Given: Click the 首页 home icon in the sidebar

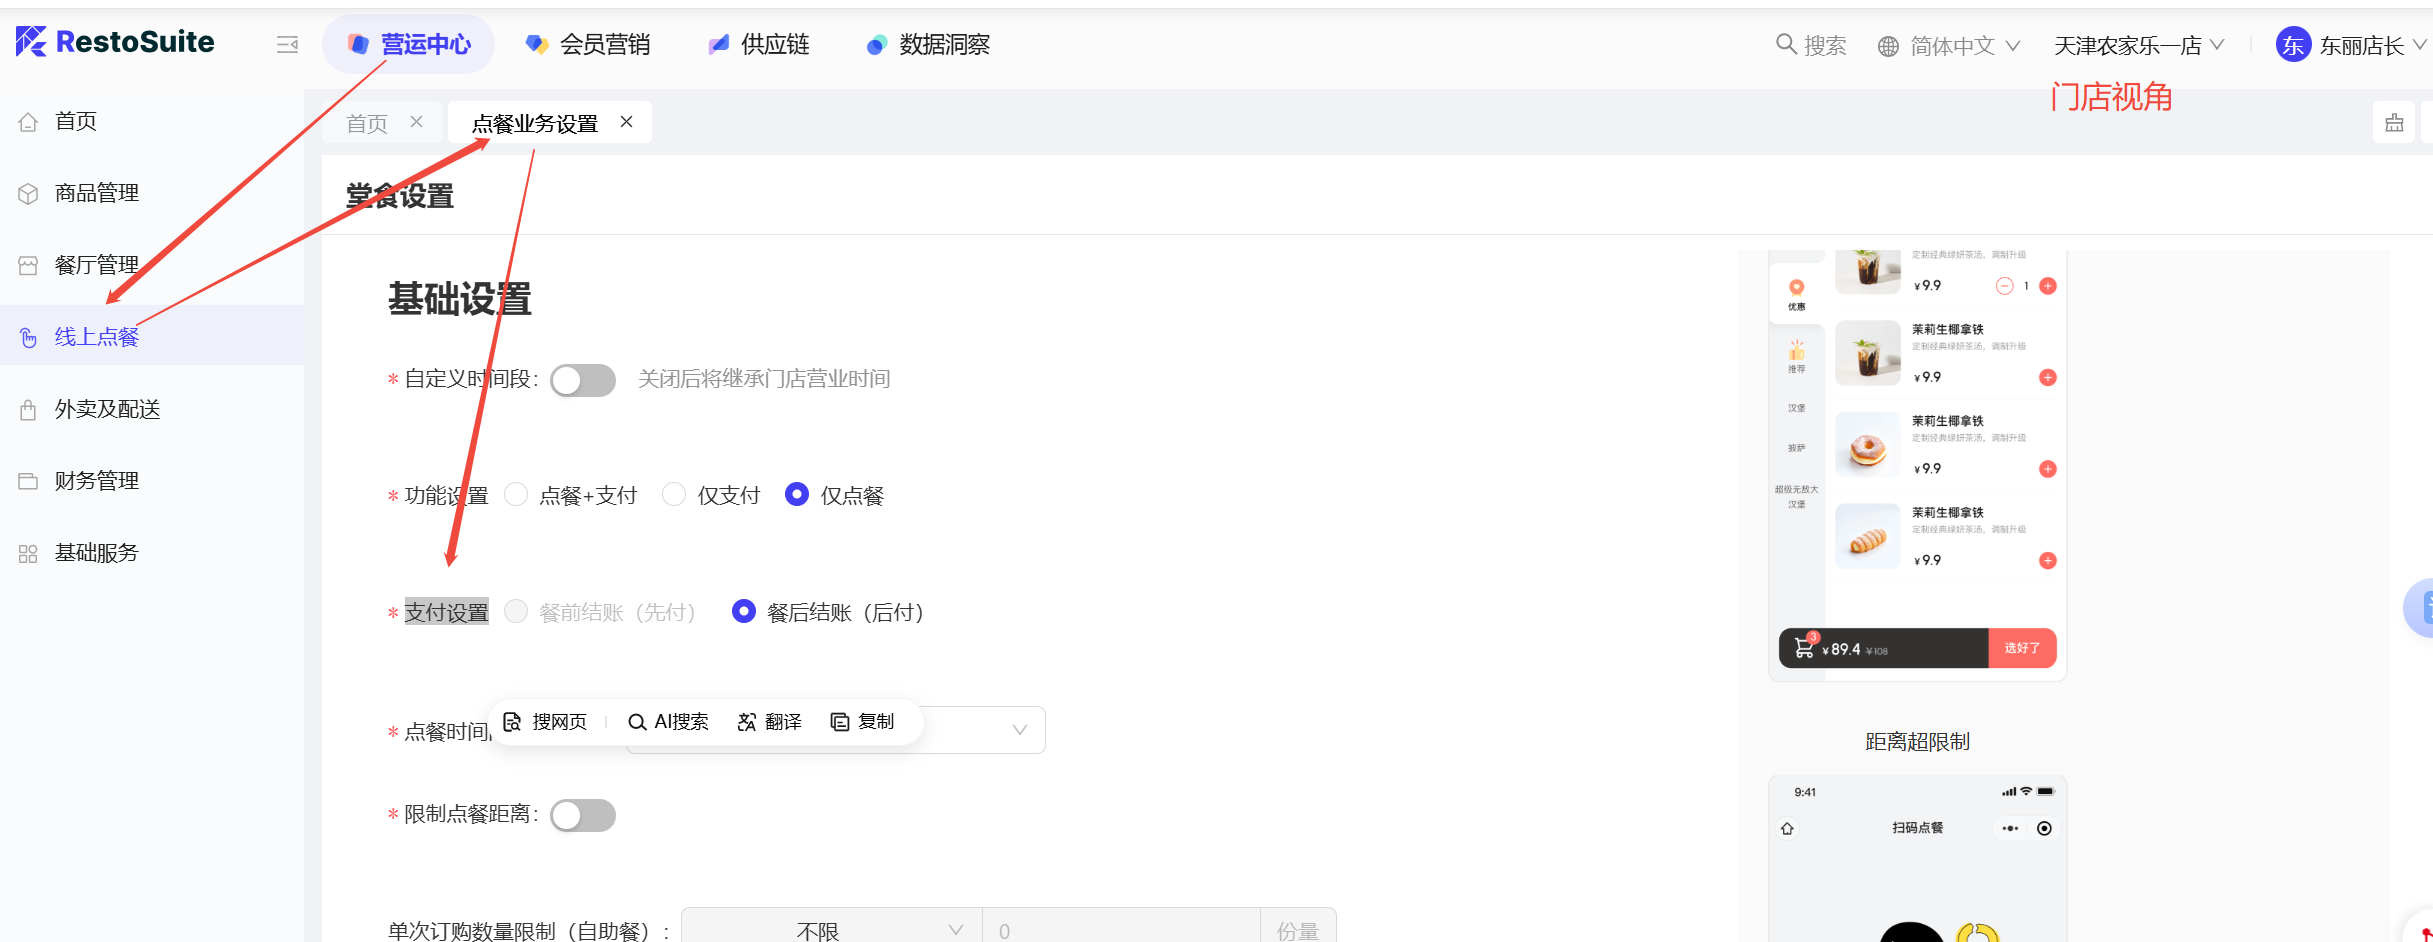Looking at the screenshot, I should tap(28, 122).
